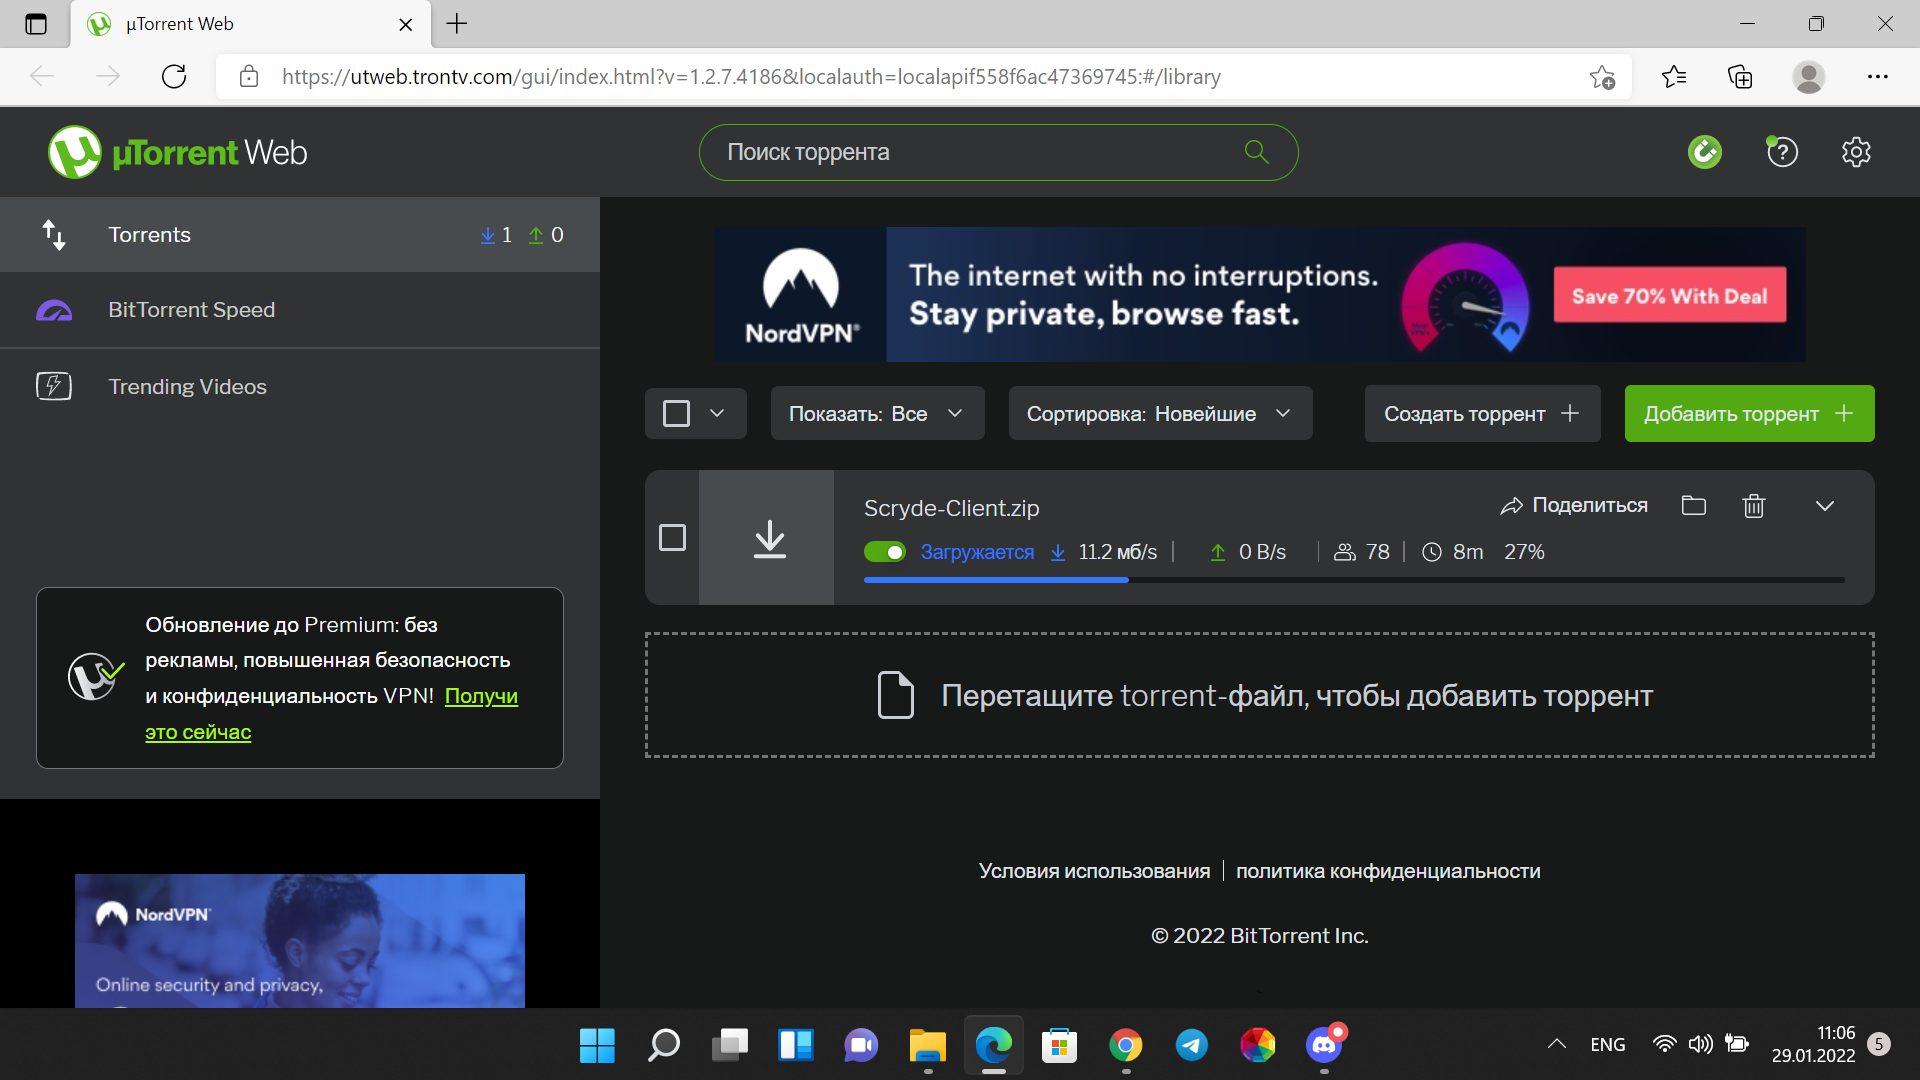The height and width of the screenshot is (1080, 1920).
Task: Open Telegram from the taskbar
Action: 1191,1045
